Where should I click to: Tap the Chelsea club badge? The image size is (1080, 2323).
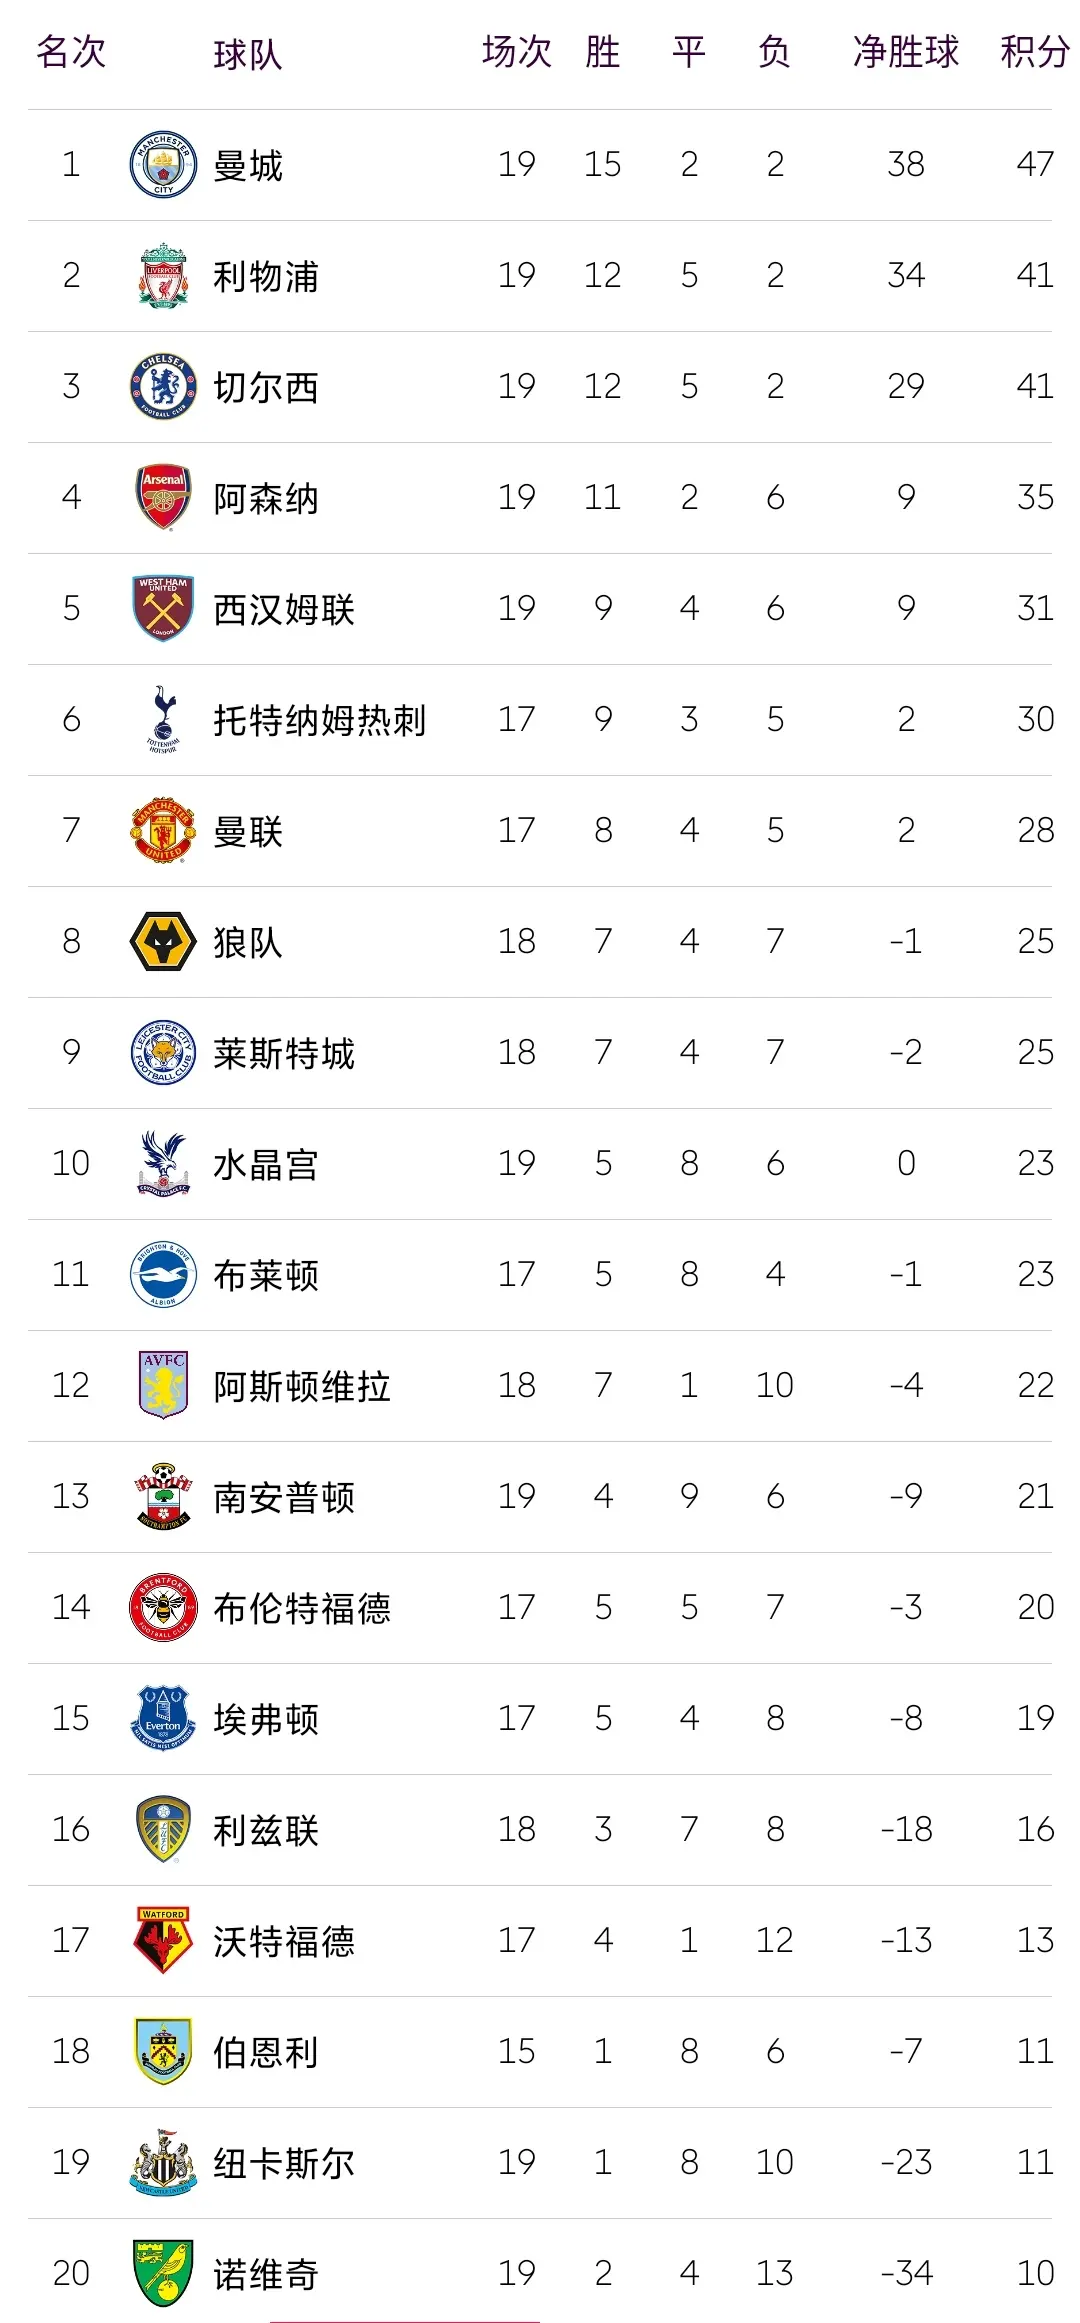point(163,387)
